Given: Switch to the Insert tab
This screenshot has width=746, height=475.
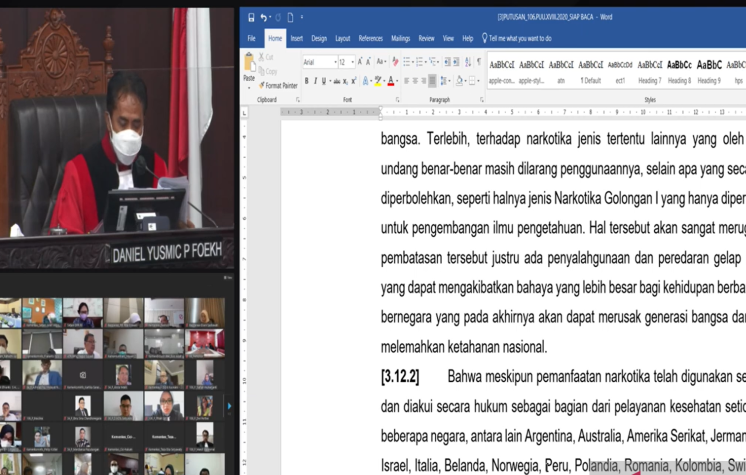Looking at the screenshot, I should point(296,39).
